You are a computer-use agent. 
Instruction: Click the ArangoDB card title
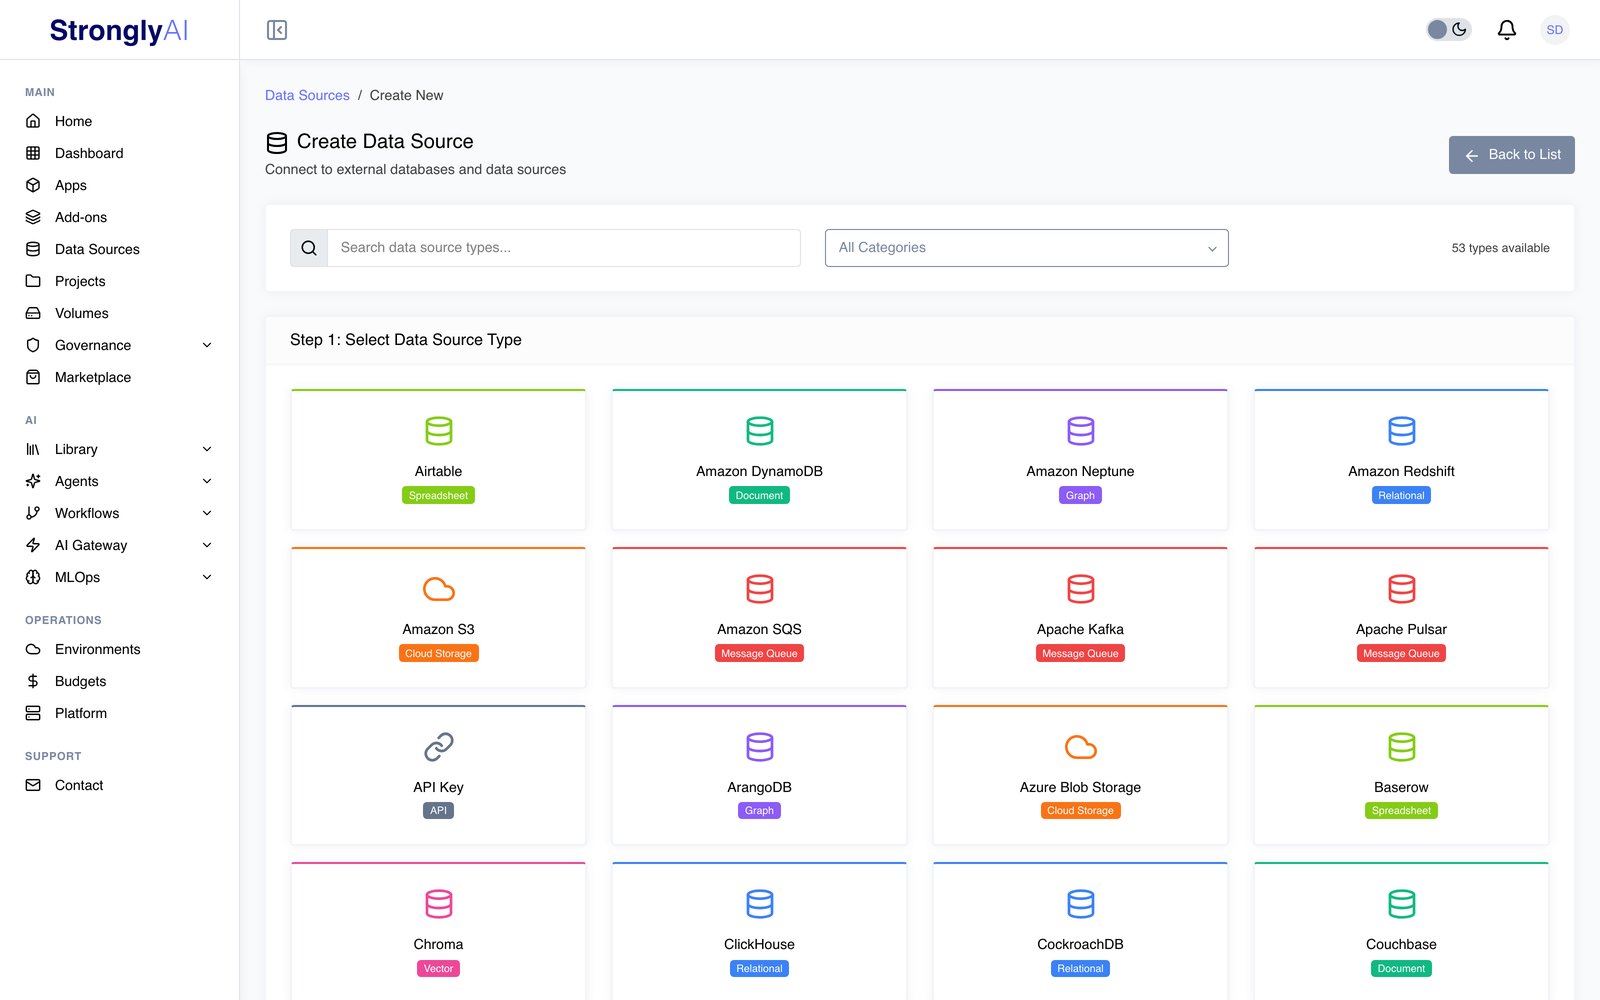tap(759, 787)
